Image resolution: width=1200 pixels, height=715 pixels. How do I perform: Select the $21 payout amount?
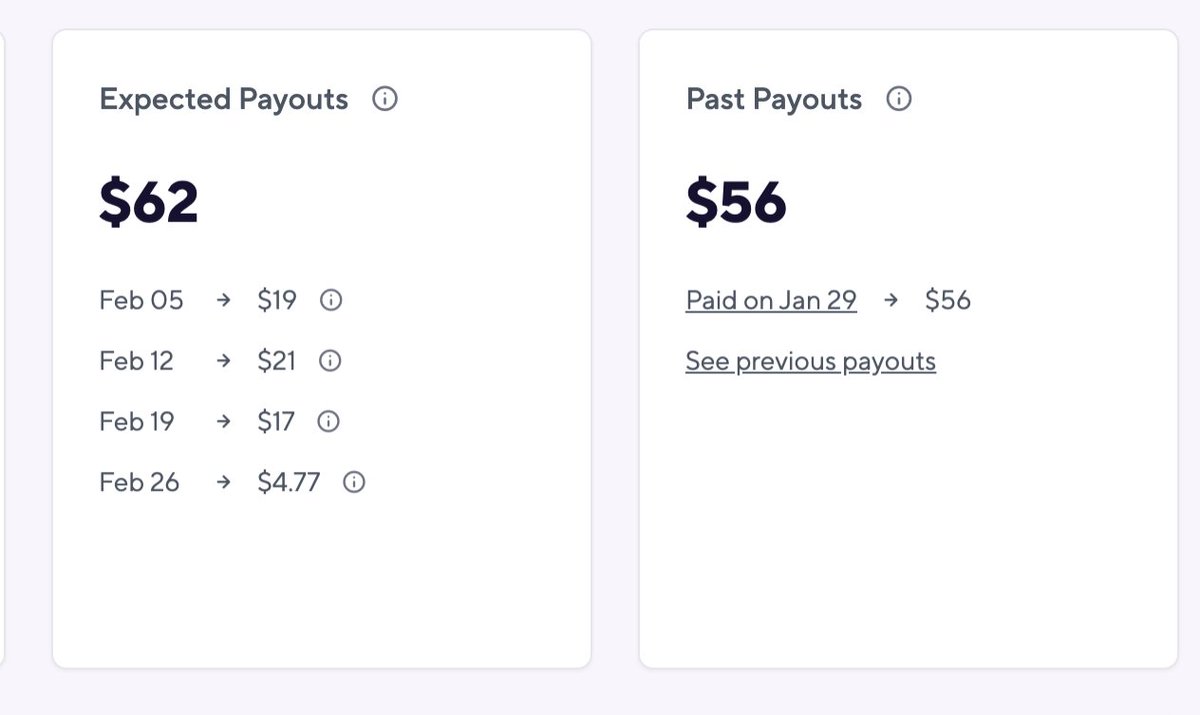pos(276,361)
